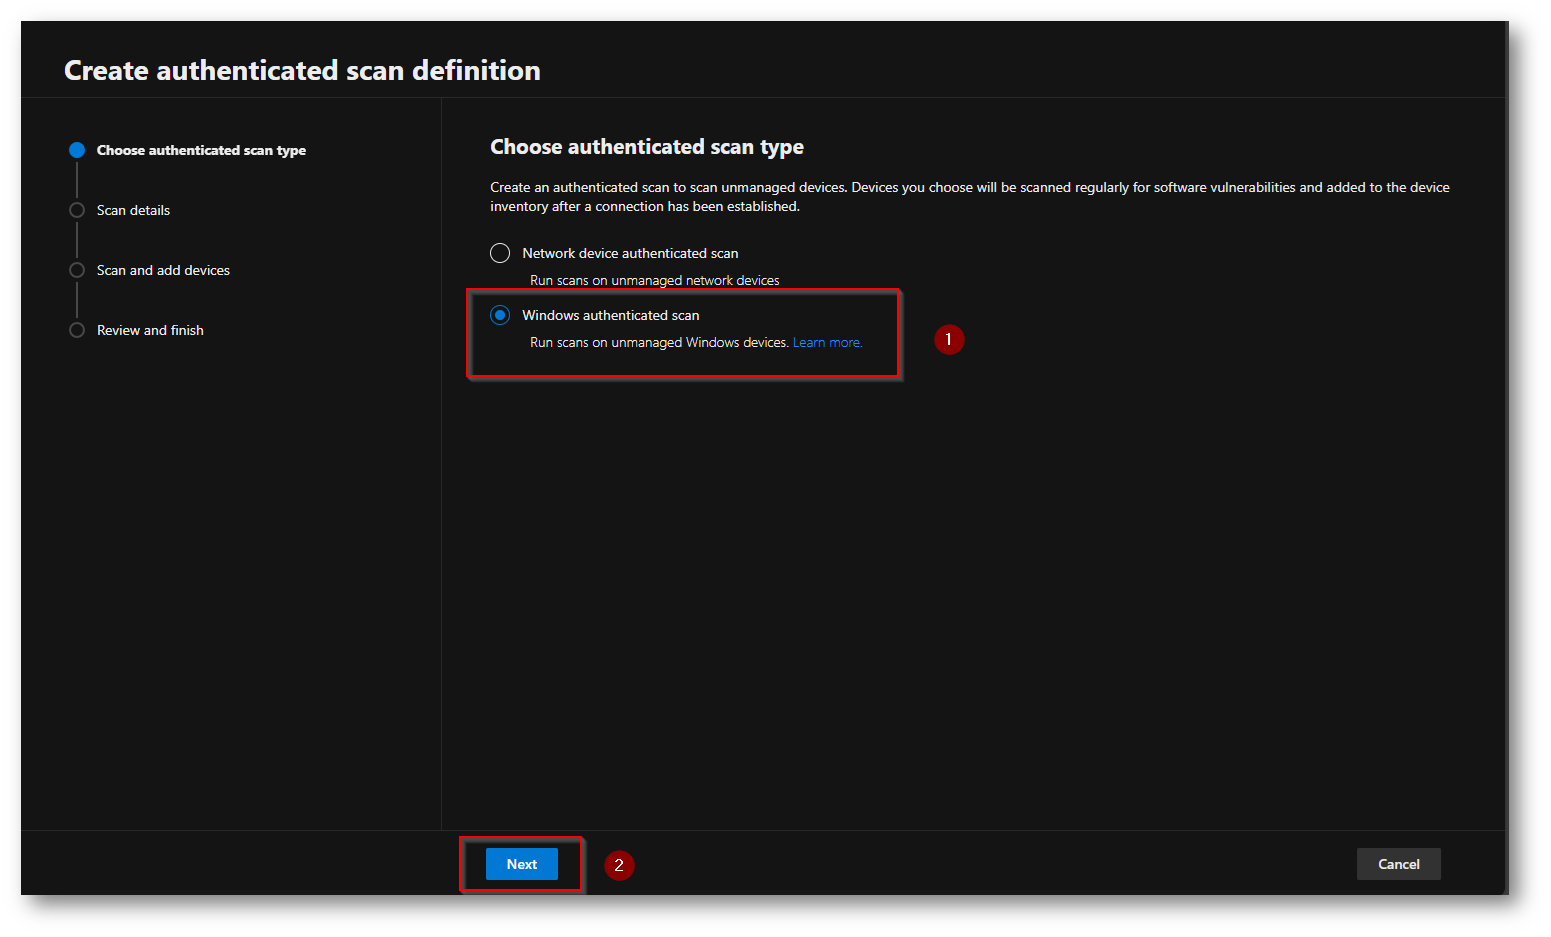Click the Cancel button

(x=1398, y=864)
